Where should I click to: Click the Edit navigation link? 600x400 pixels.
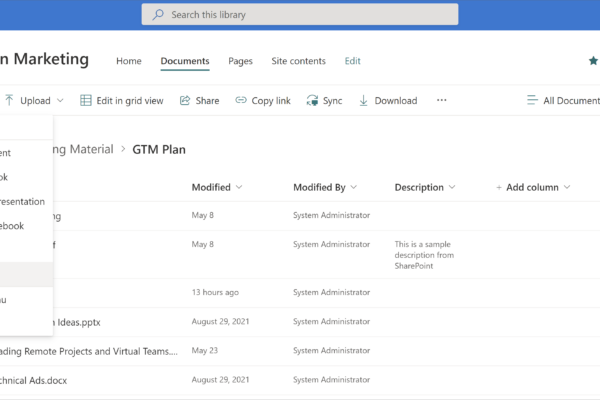[352, 61]
